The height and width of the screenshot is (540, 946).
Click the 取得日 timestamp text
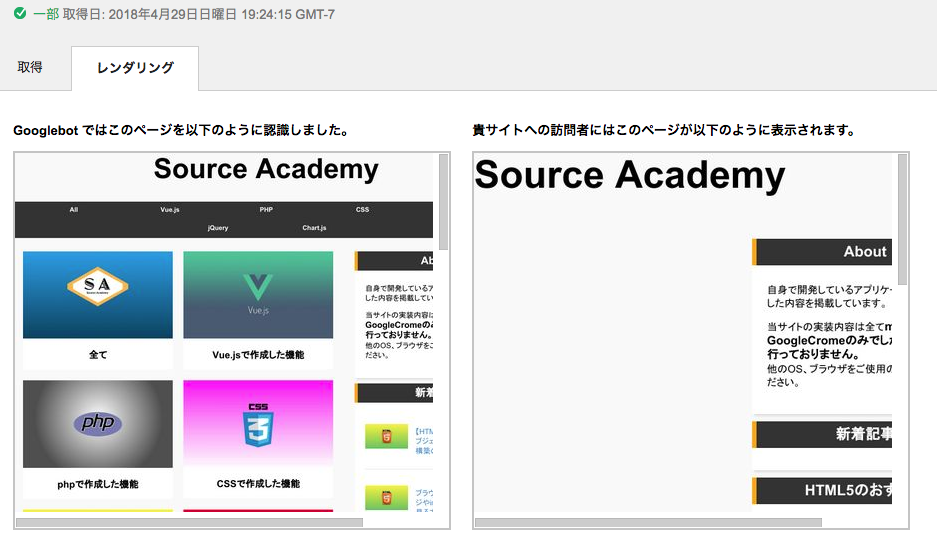199,14
